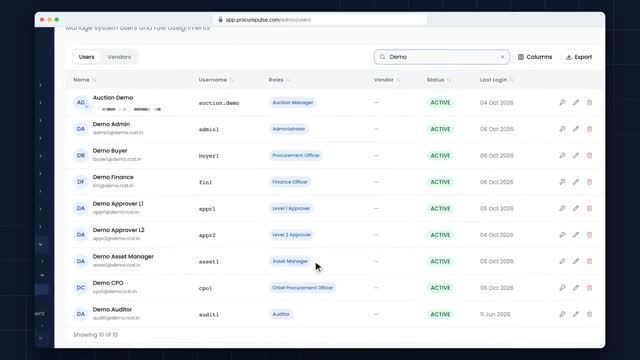The image size is (640, 360).
Task: Key icon in Demo Approver L2 row
Action: click(x=562, y=235)
